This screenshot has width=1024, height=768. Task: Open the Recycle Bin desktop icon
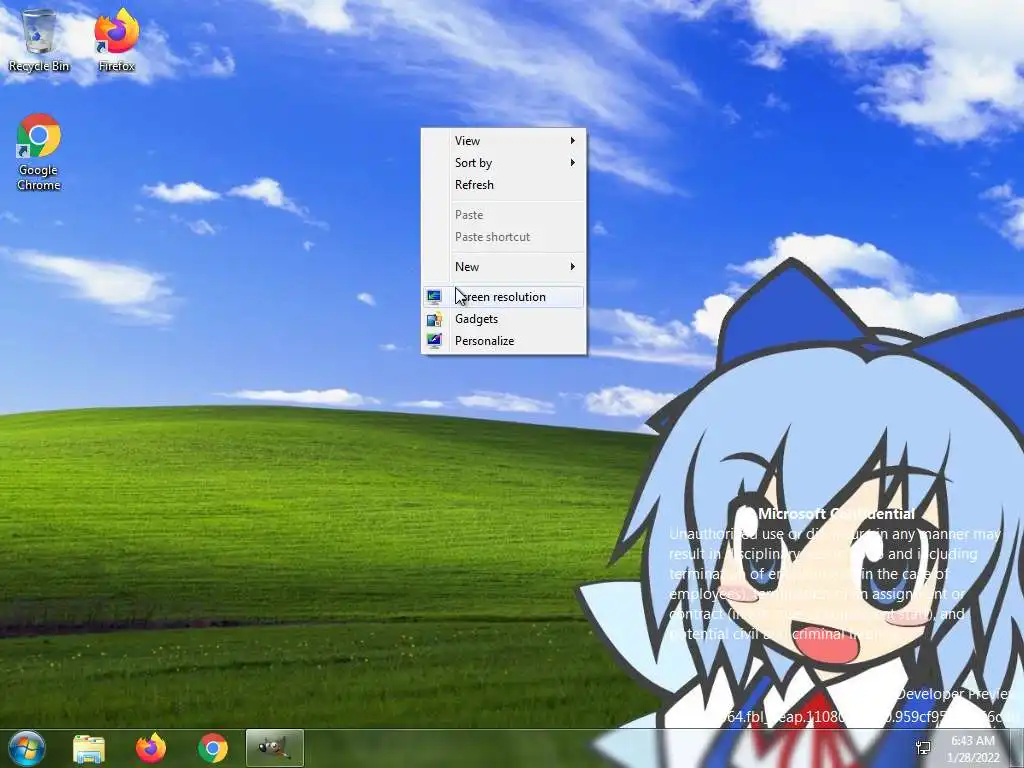[39, 40]
